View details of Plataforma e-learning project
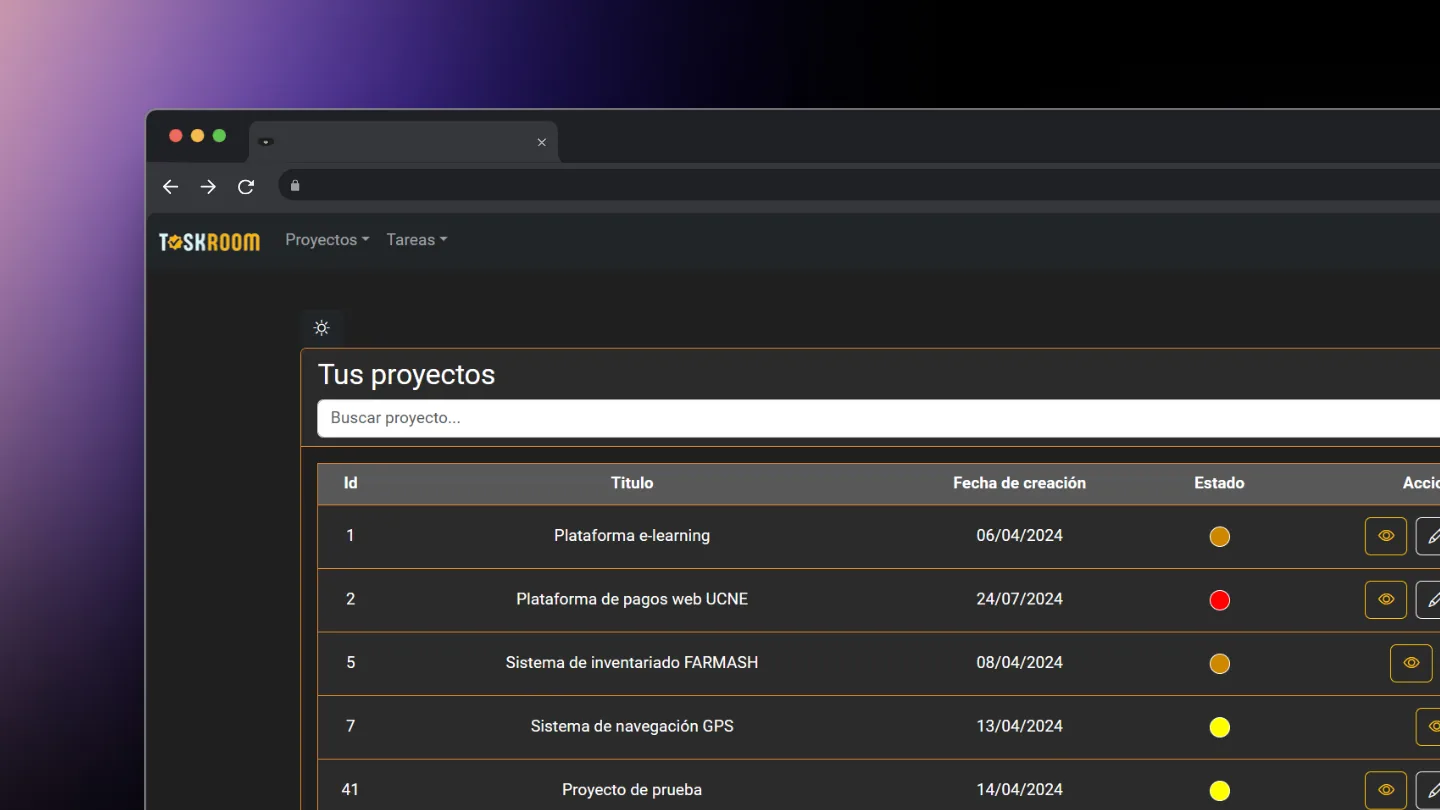Screen dimensions: 1440x810 tap(1386, 536)
